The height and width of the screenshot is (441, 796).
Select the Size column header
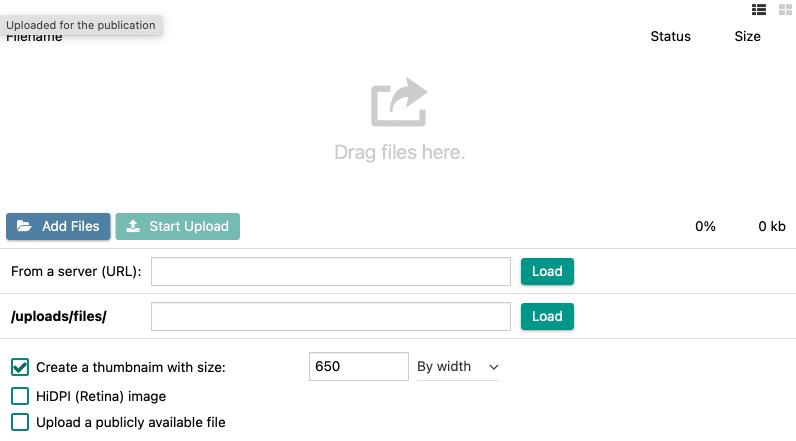click(x=747, y=36)
